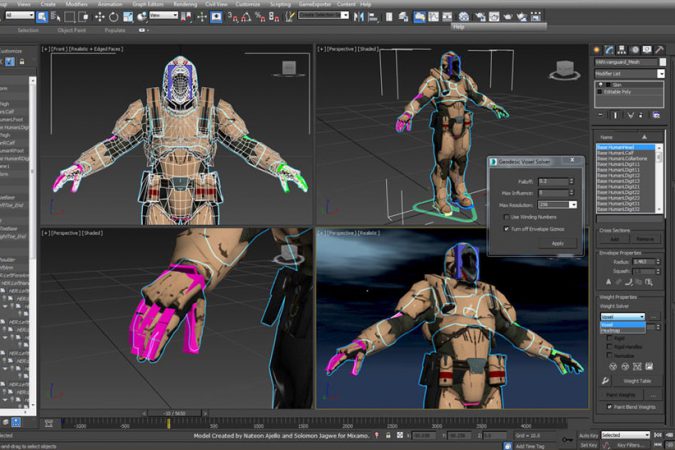Enable Use Winding Numbers checkbox
The image size is (675, 450).
pyautogui.click(x=506, y=217)
